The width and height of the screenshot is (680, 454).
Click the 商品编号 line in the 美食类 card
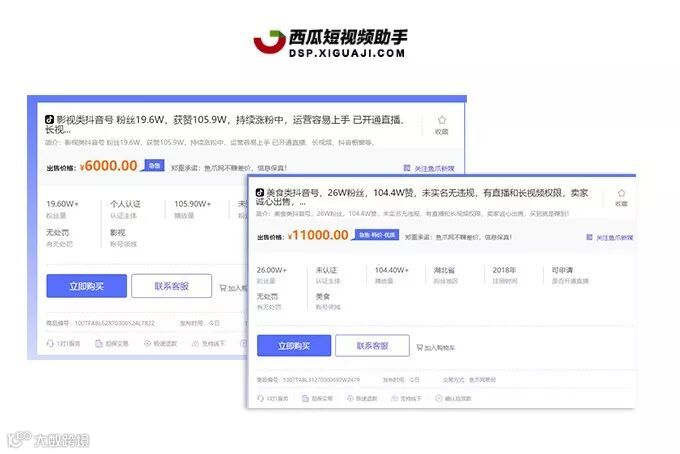pos(308,379)
